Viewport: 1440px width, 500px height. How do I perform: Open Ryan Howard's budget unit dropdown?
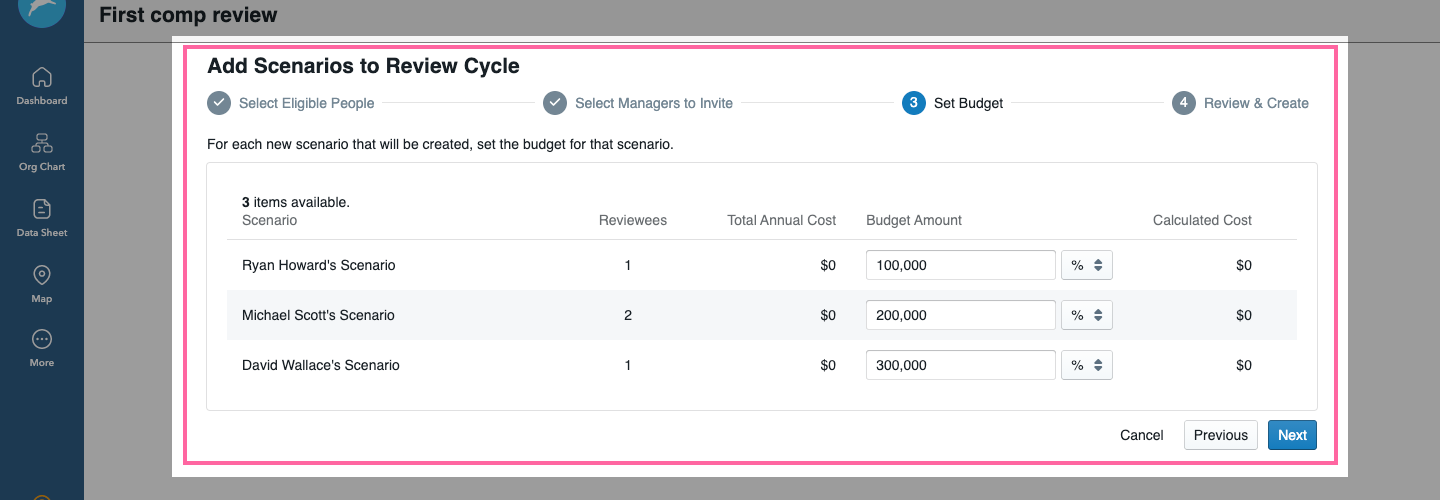pyautogui.click(x=1087, y=265)
